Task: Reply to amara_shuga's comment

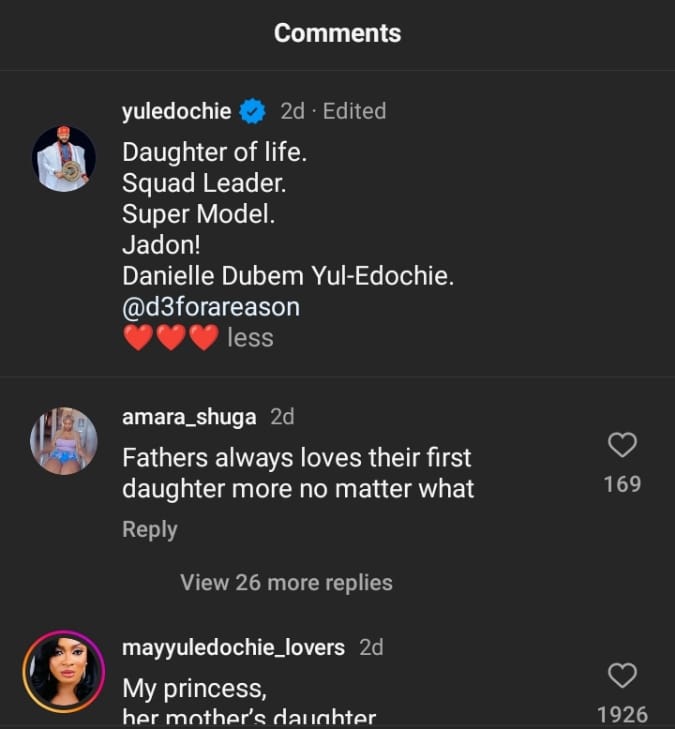Action: click(149, 530)
